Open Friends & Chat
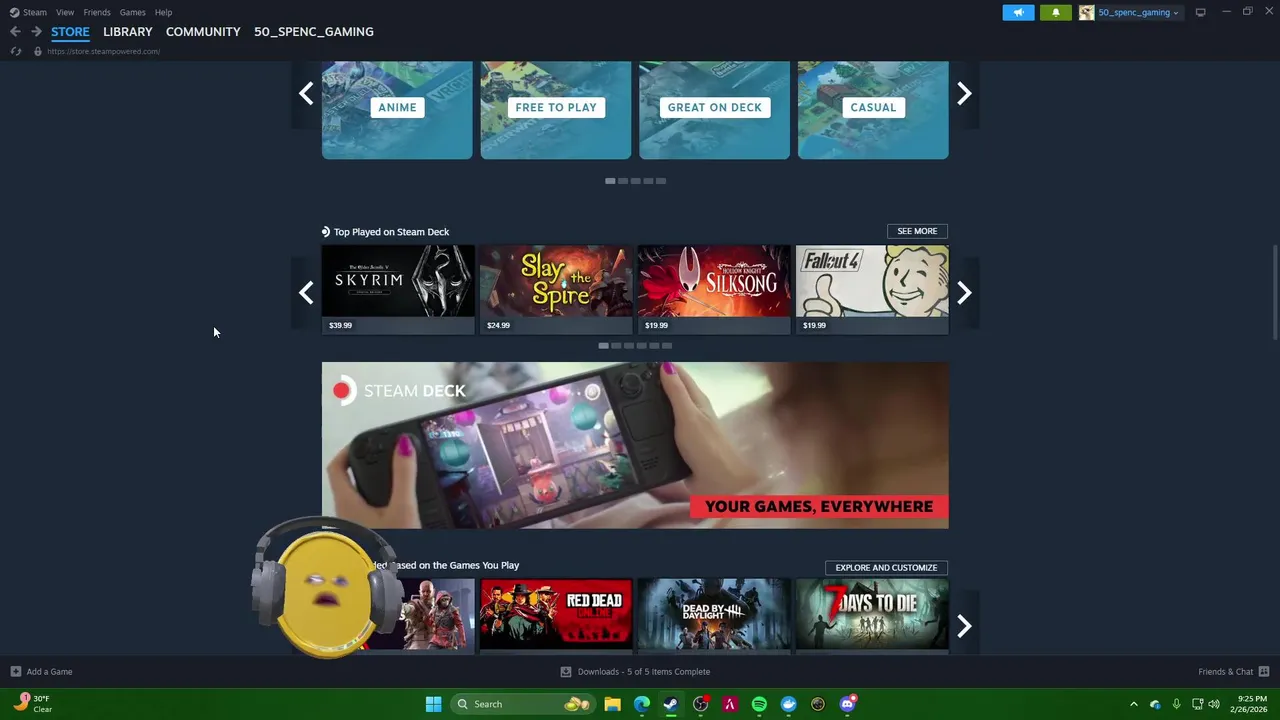The image size is (1280, 720). [1234, 672]
